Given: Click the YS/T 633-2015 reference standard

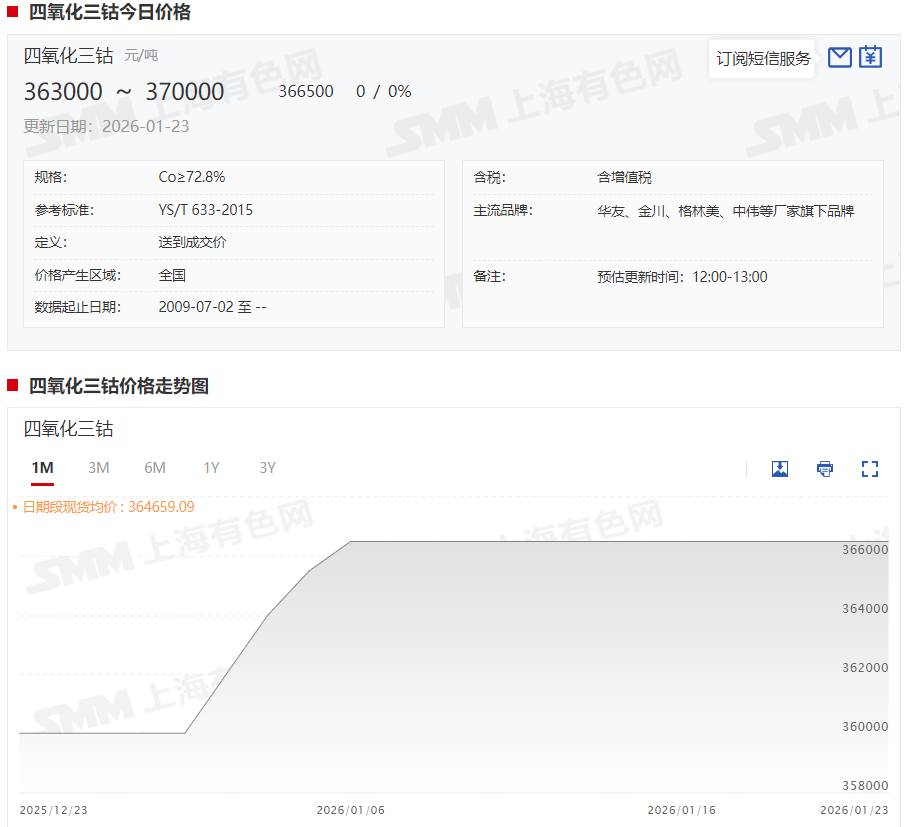Looking at the screenshot, I should (x=206, y=210).
